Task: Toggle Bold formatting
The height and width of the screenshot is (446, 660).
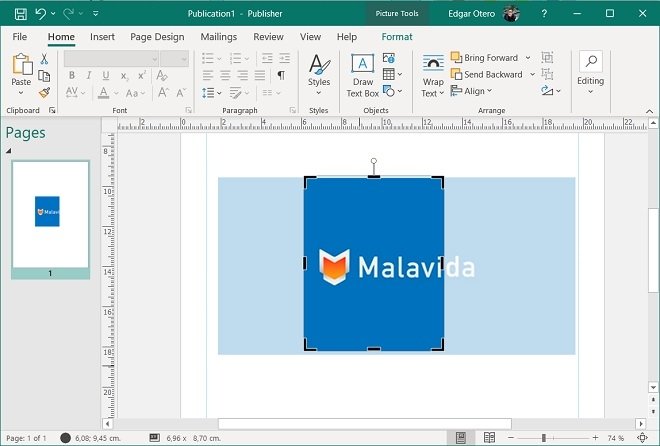Action: pyautogui.click(x=72, y=75)
